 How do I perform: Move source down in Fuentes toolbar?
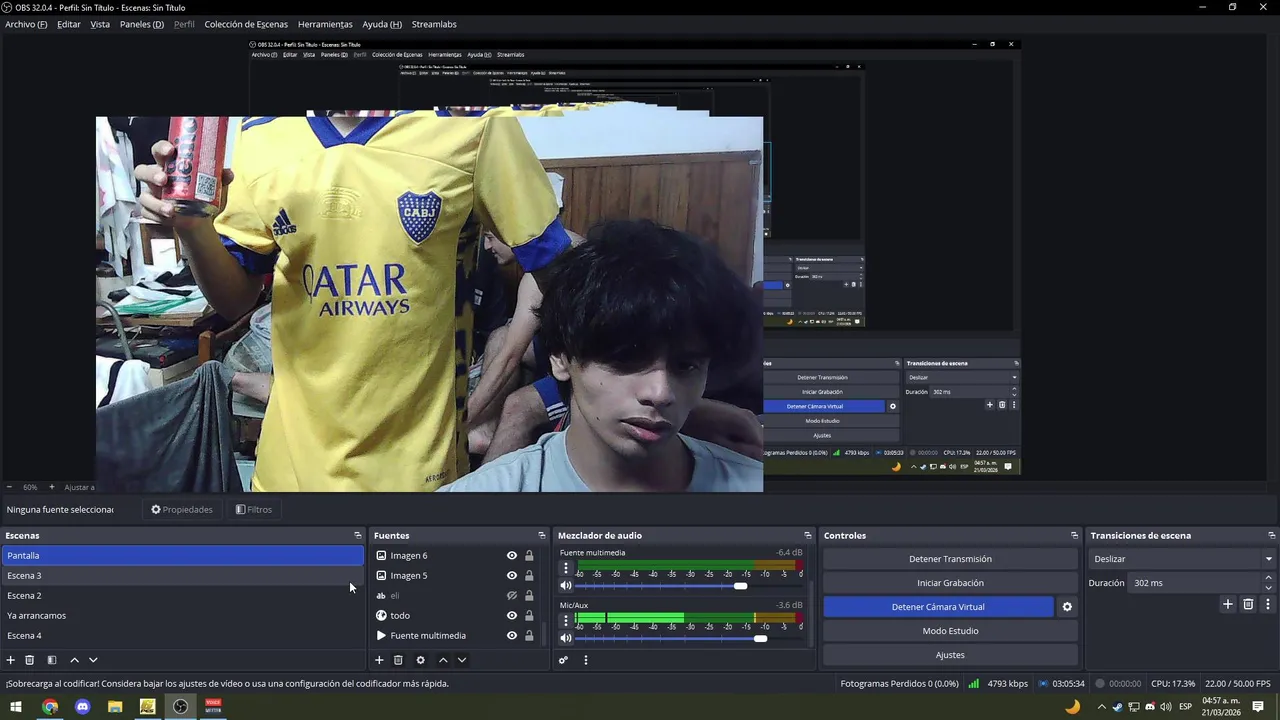click(x=462, y=660)
